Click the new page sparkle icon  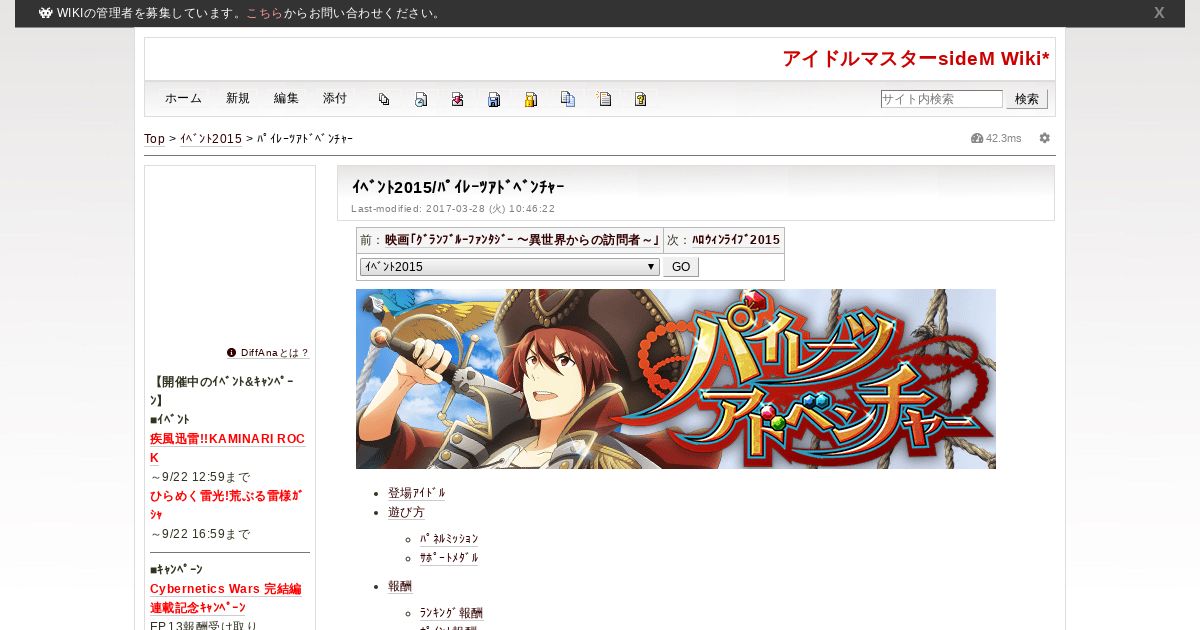604,99
